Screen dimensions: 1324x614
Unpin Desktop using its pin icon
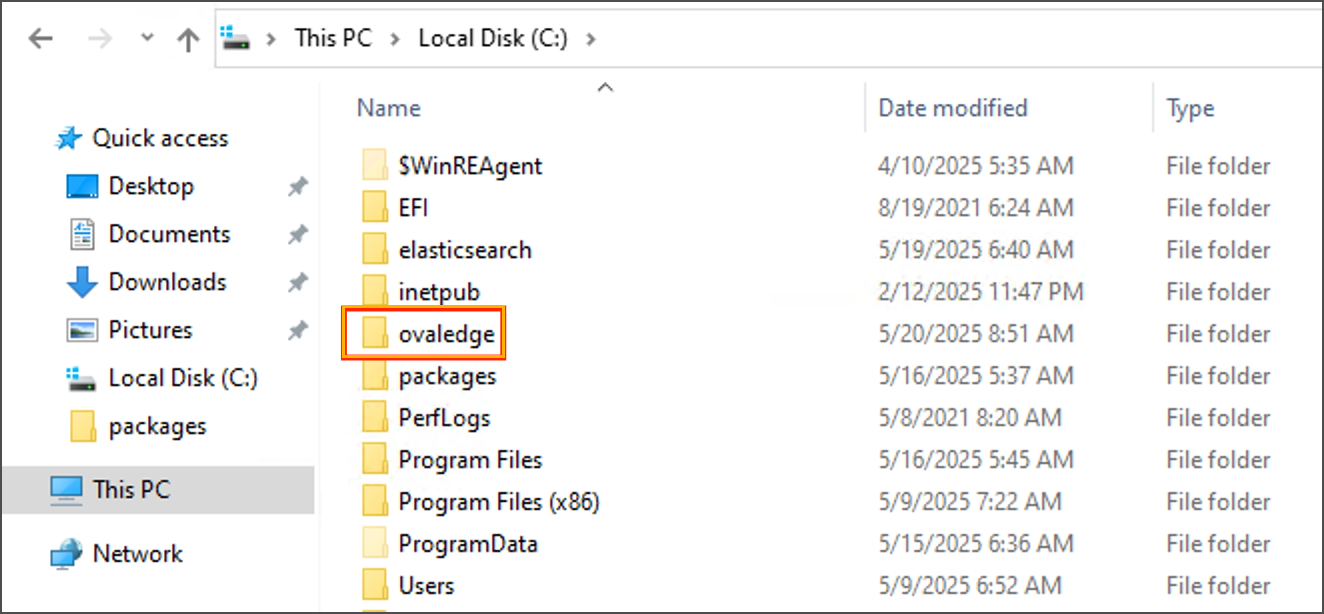click(x=297, y=187)
